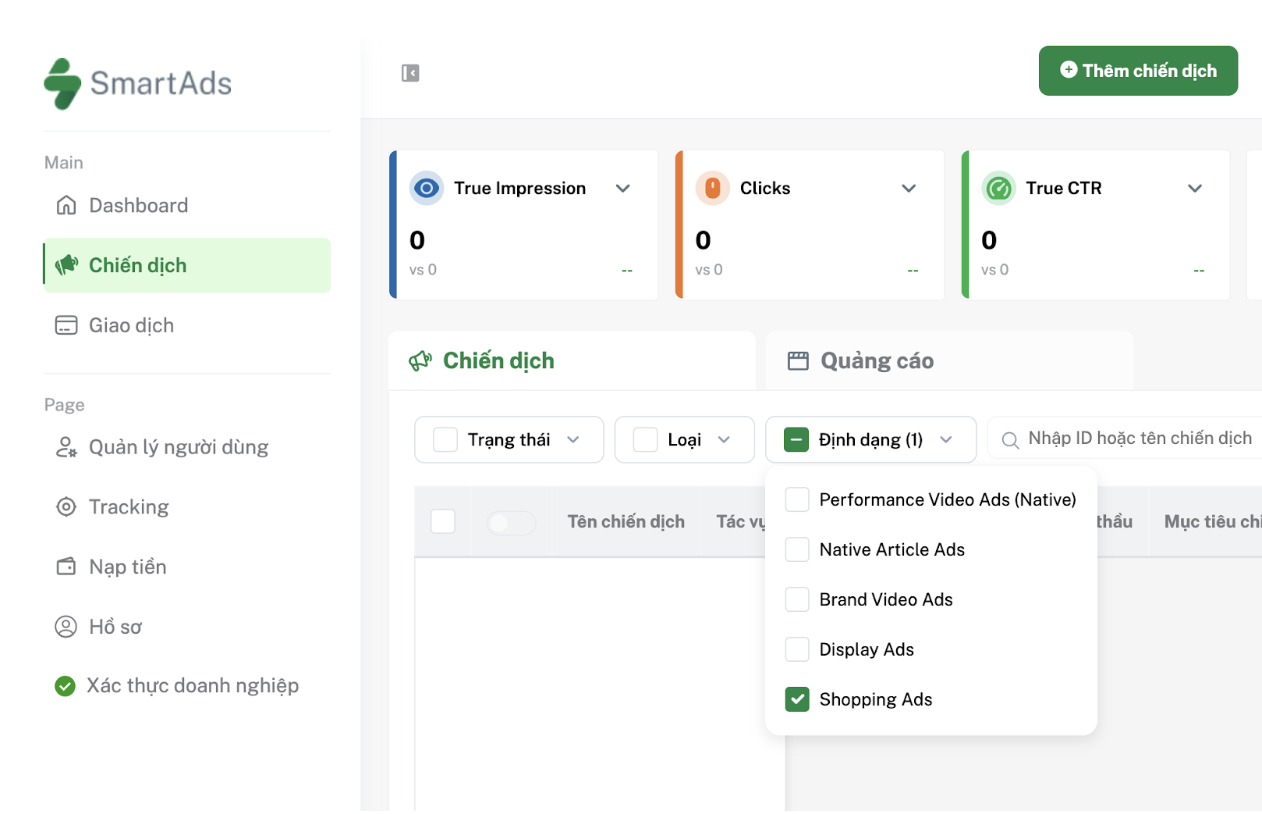Open Xác thực doanh nghiệp link
The image size is (1262, 814).
[x=192, y=686]
